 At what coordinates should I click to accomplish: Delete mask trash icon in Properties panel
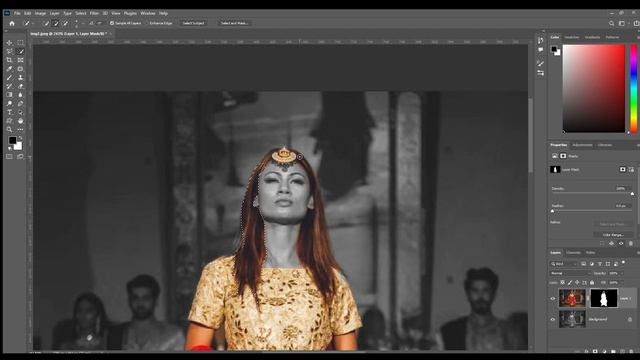[x=631, y=243]
